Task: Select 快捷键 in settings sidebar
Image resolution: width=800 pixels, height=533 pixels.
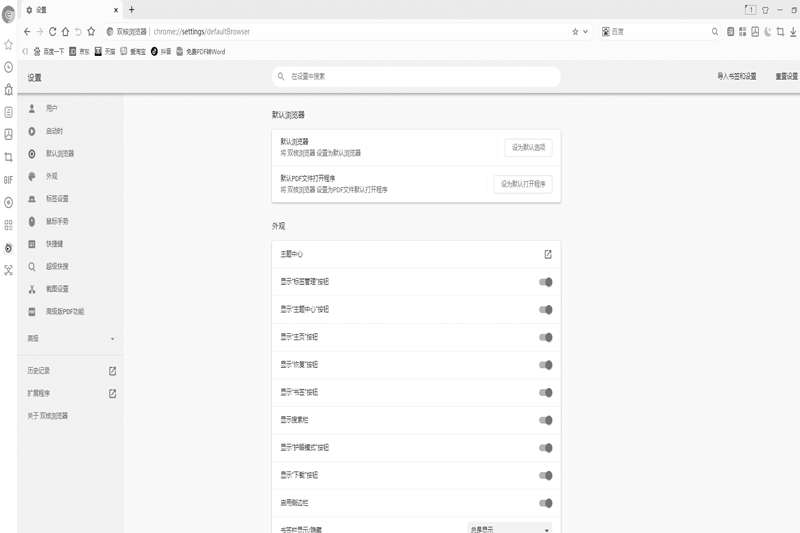Action: (54, 244)
